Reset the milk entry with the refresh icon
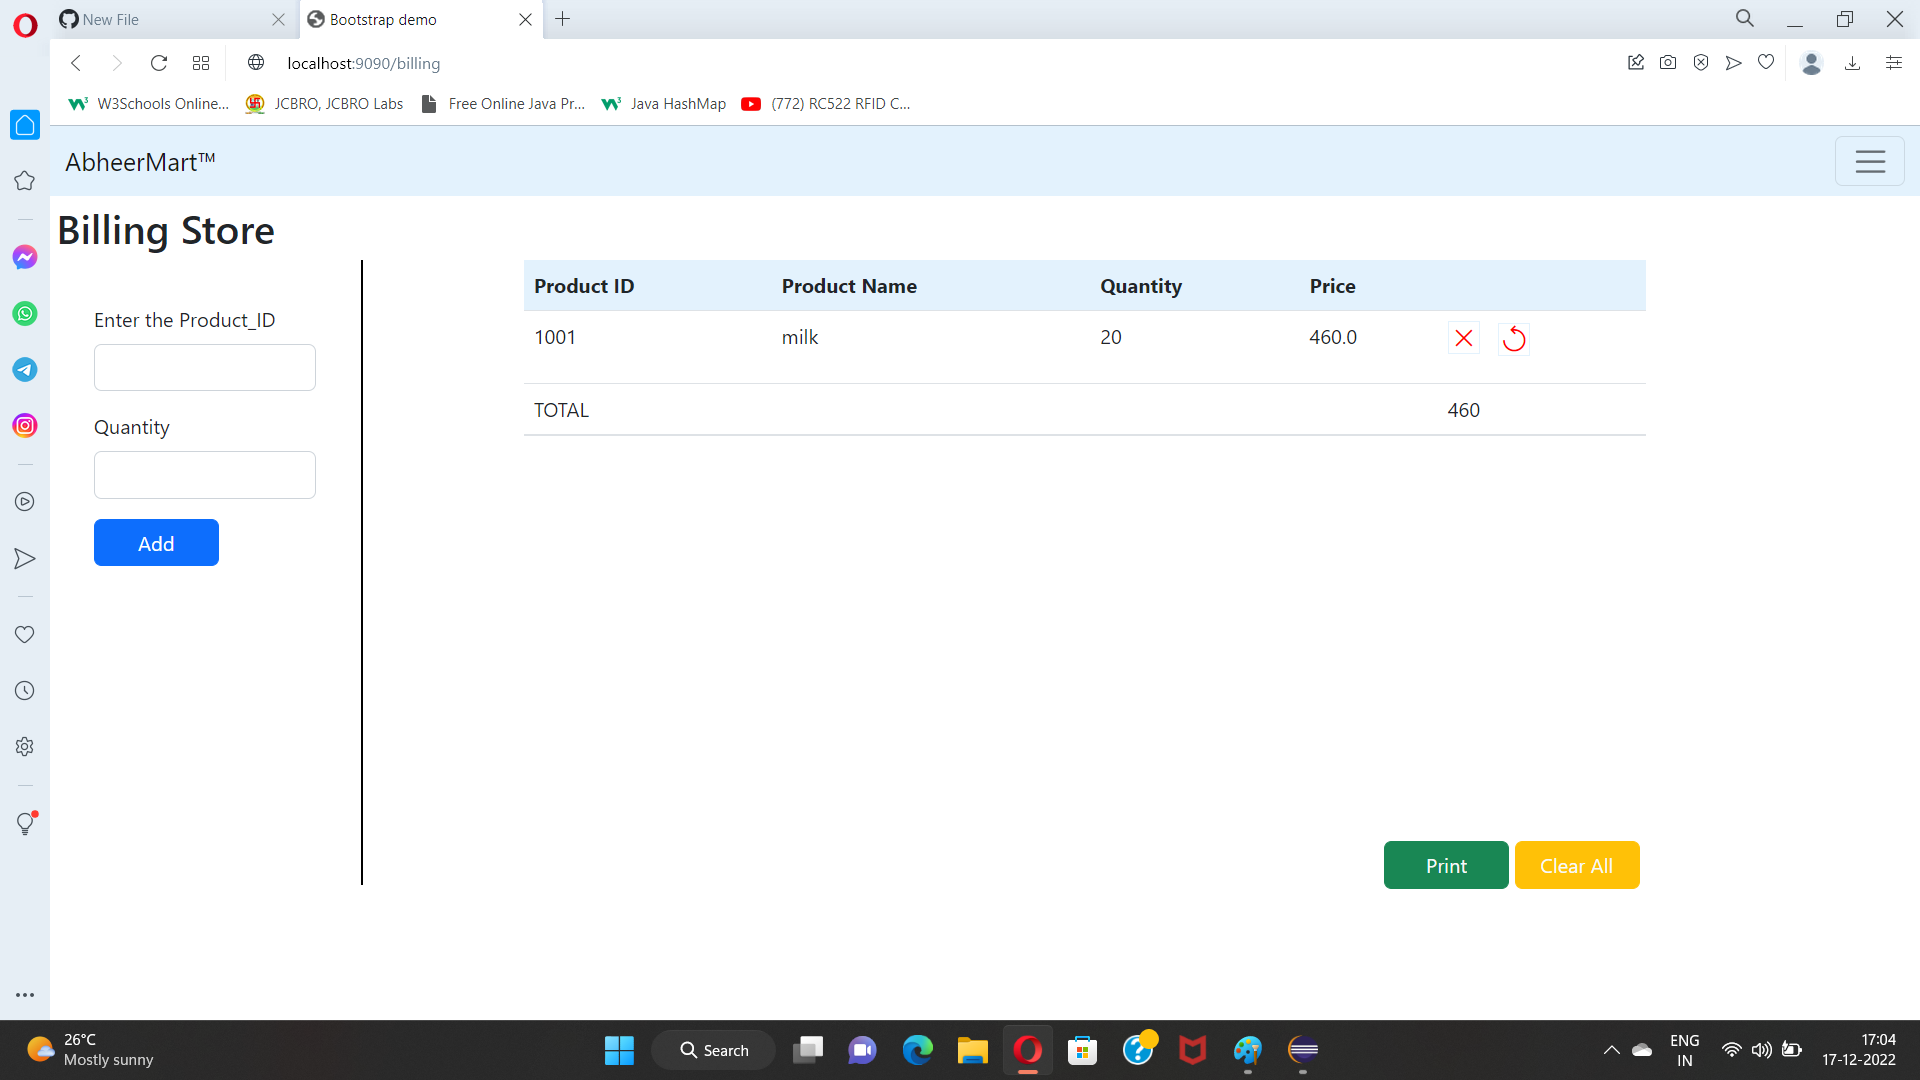The width and height of the screenshot is (1920, 1080). [x=1514, y=338]
